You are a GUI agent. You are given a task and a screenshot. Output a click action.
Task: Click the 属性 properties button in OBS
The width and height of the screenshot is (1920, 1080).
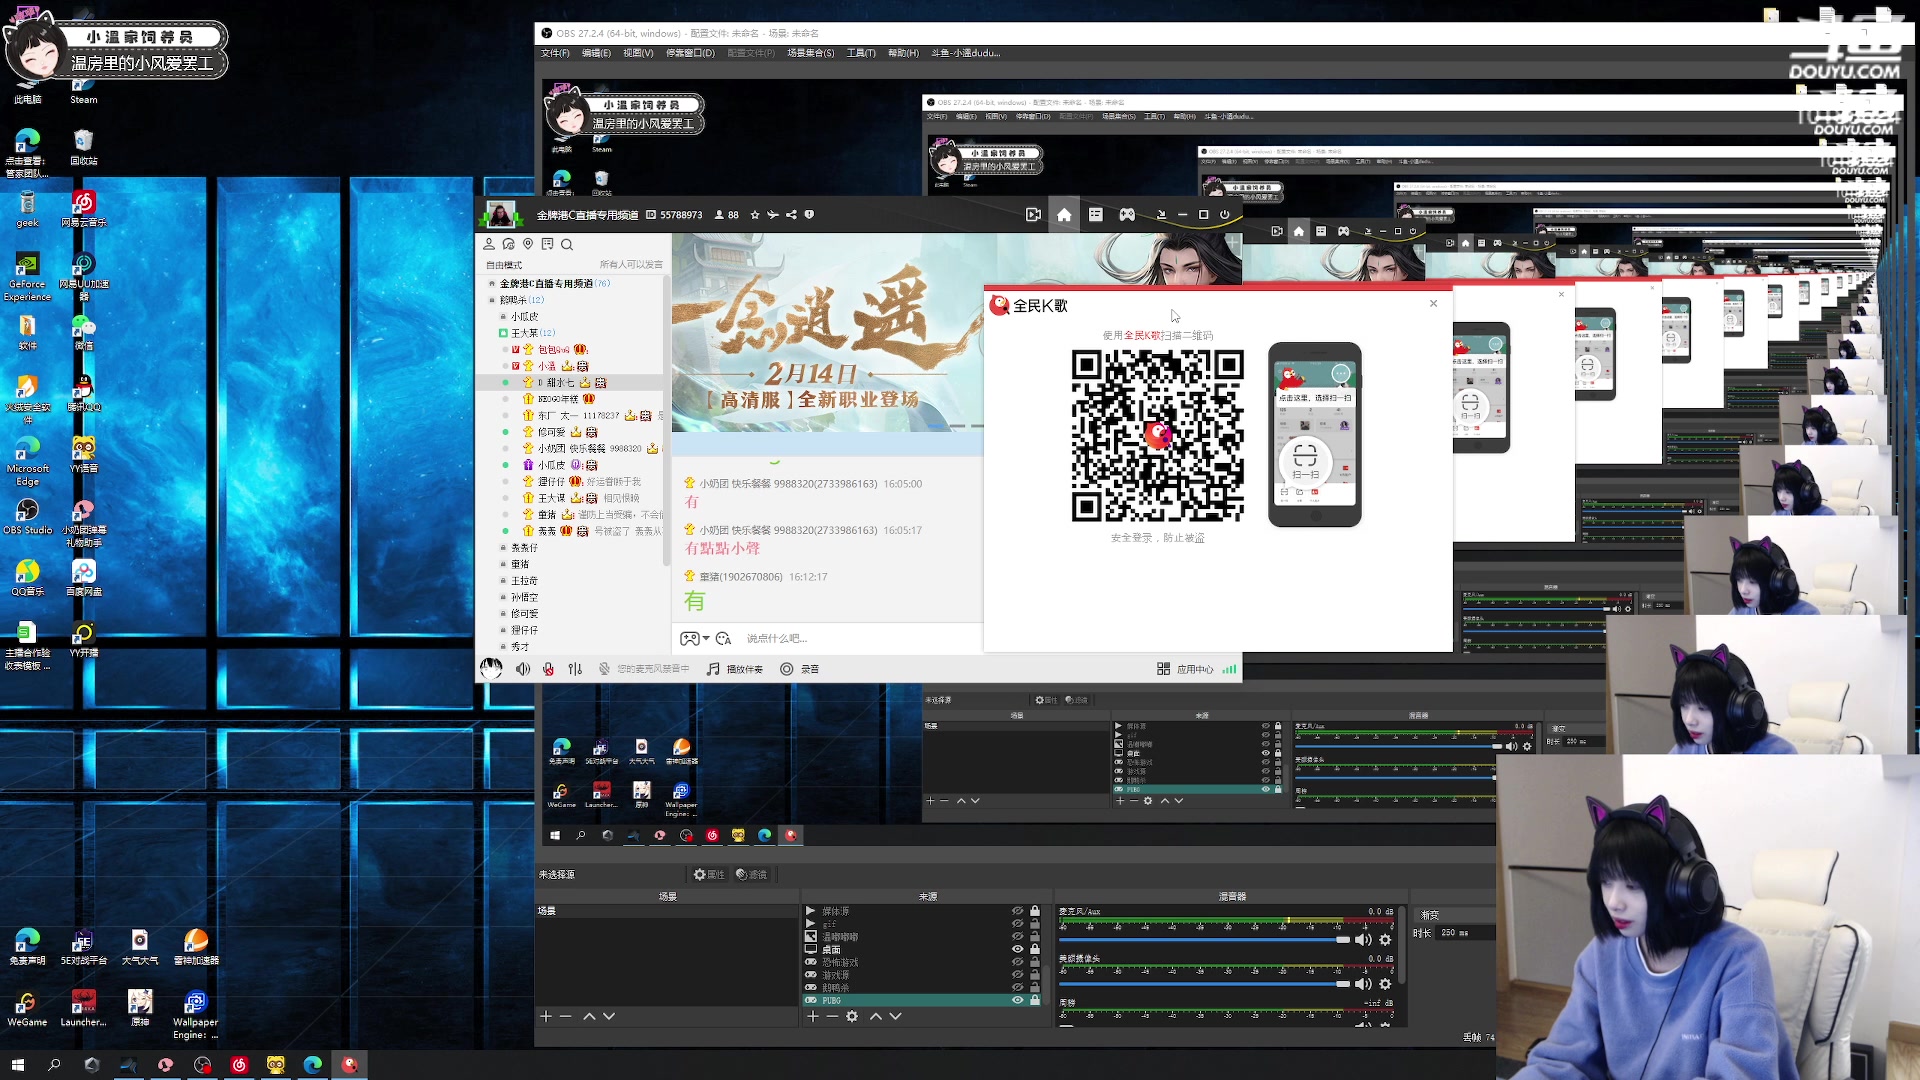click(x=709, y=875)
